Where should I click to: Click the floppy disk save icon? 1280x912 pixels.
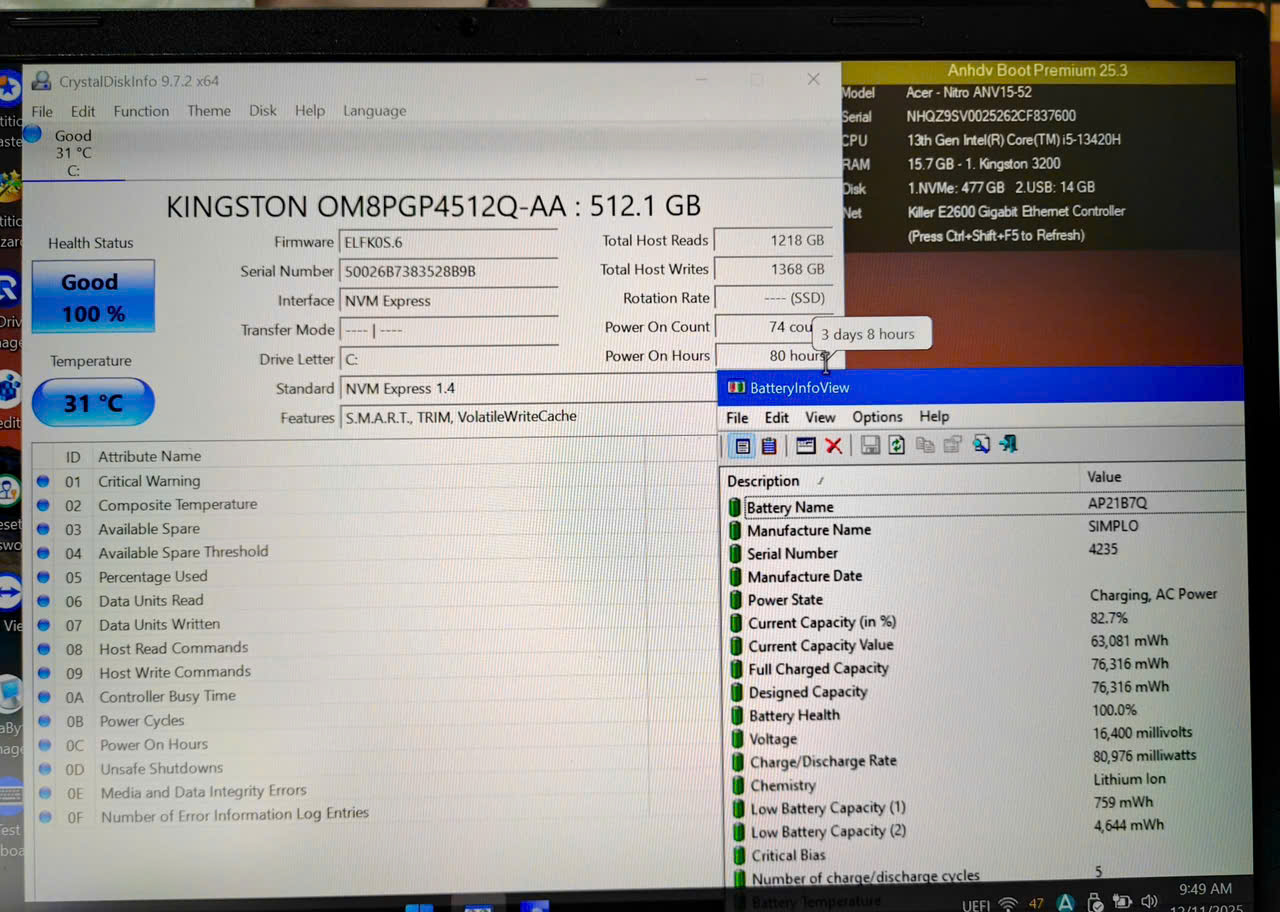click(870, 446)
